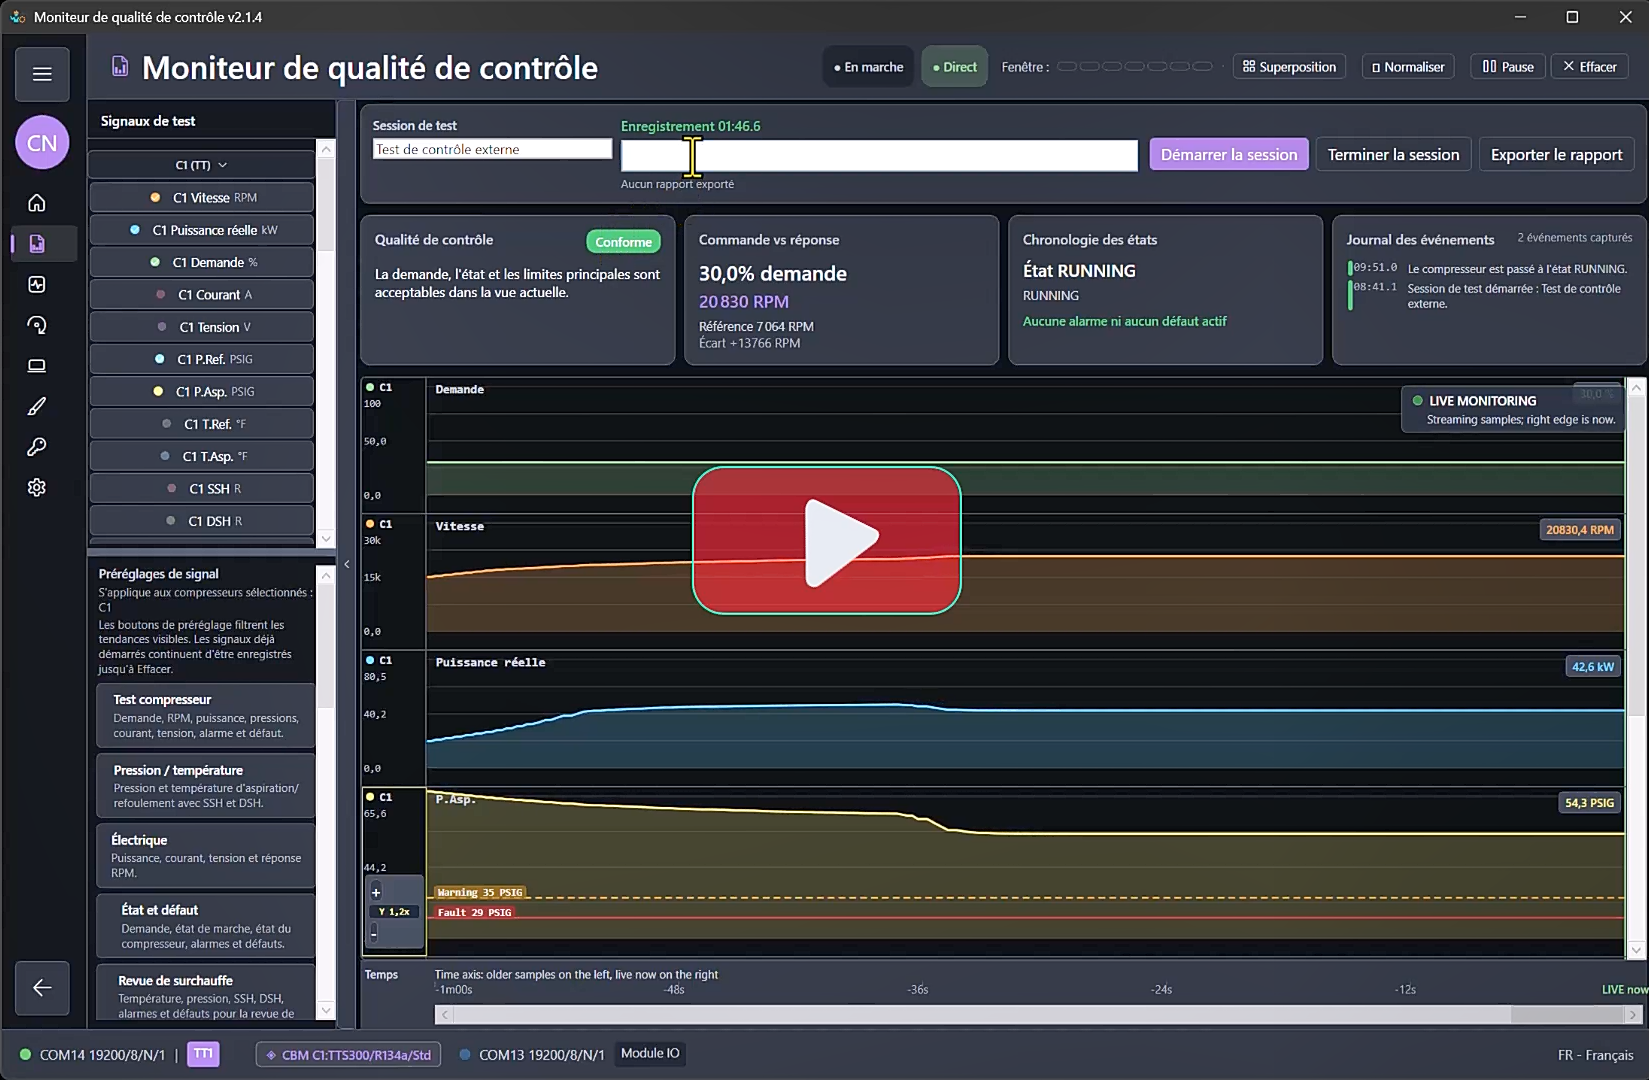
Task: Click Effacer to clear charts
Action: (x=1590, y=67)
